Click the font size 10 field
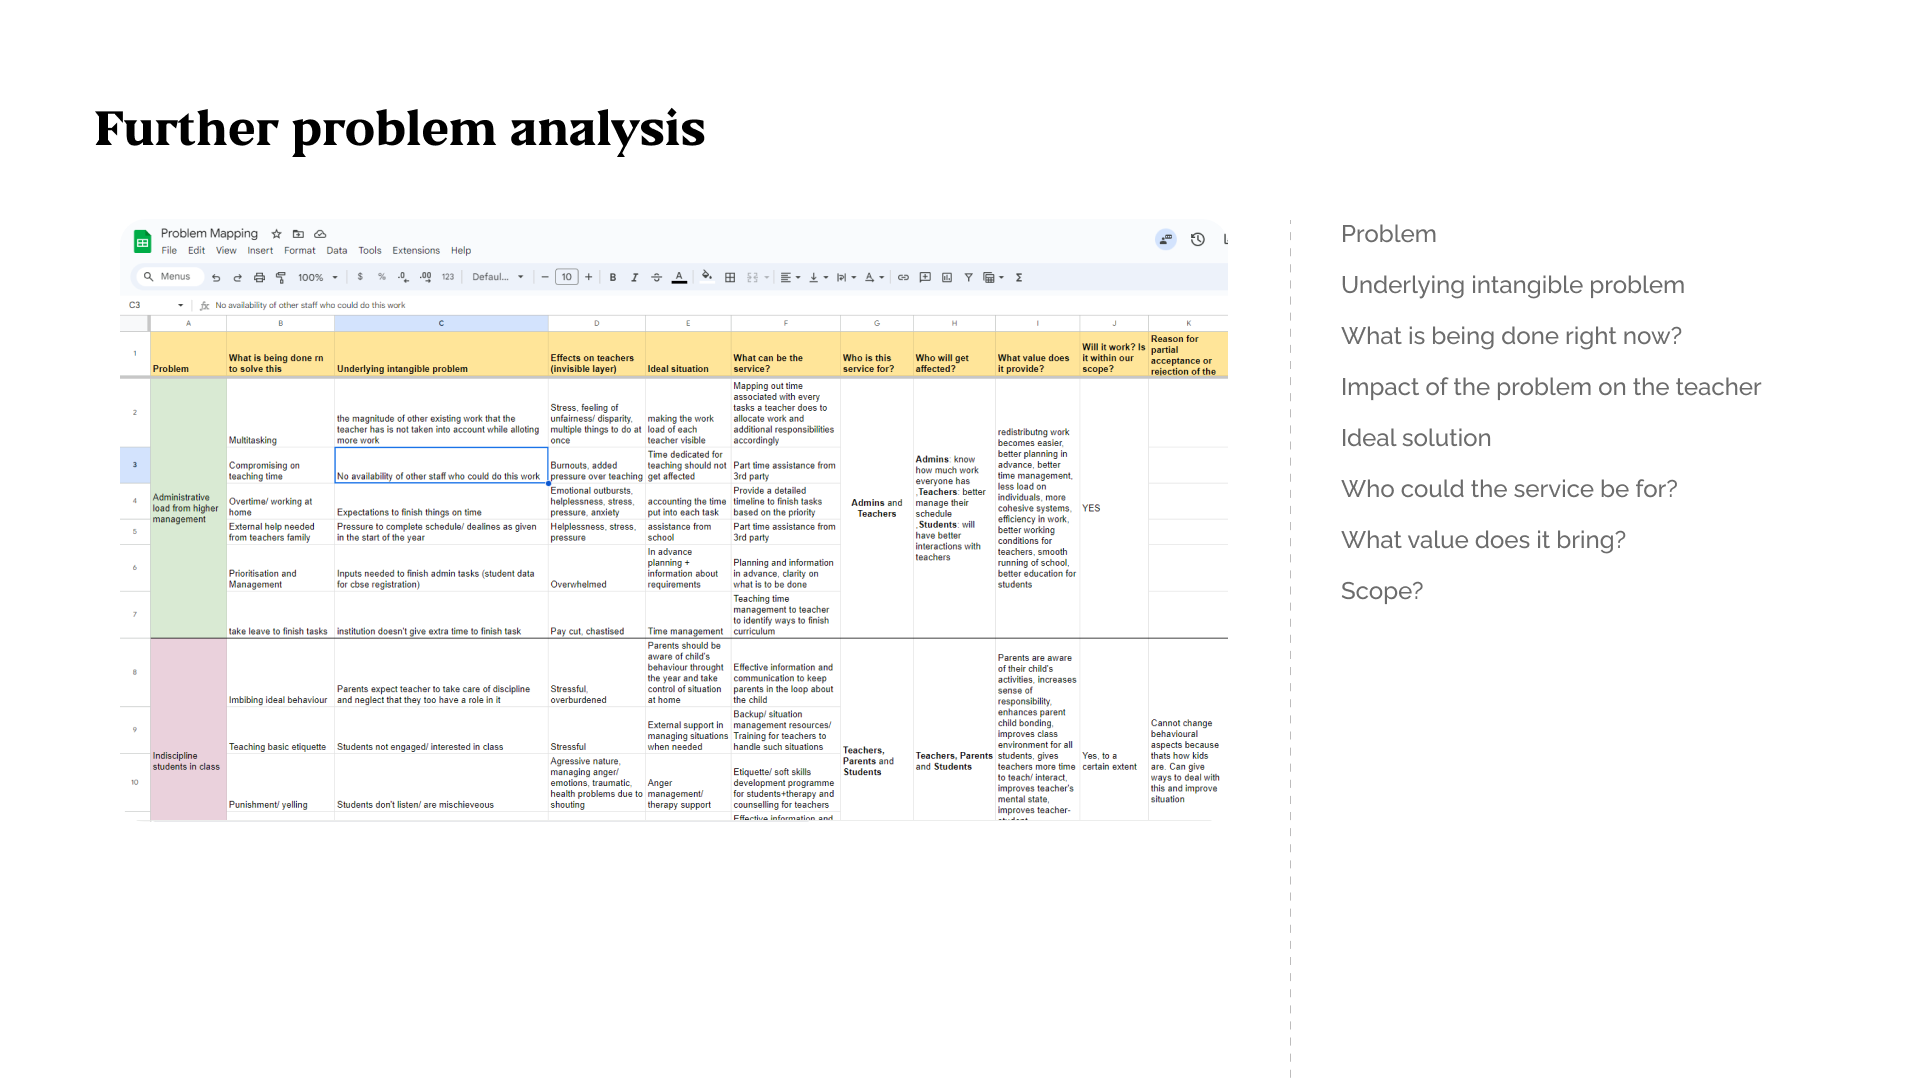 click(567, 277)
